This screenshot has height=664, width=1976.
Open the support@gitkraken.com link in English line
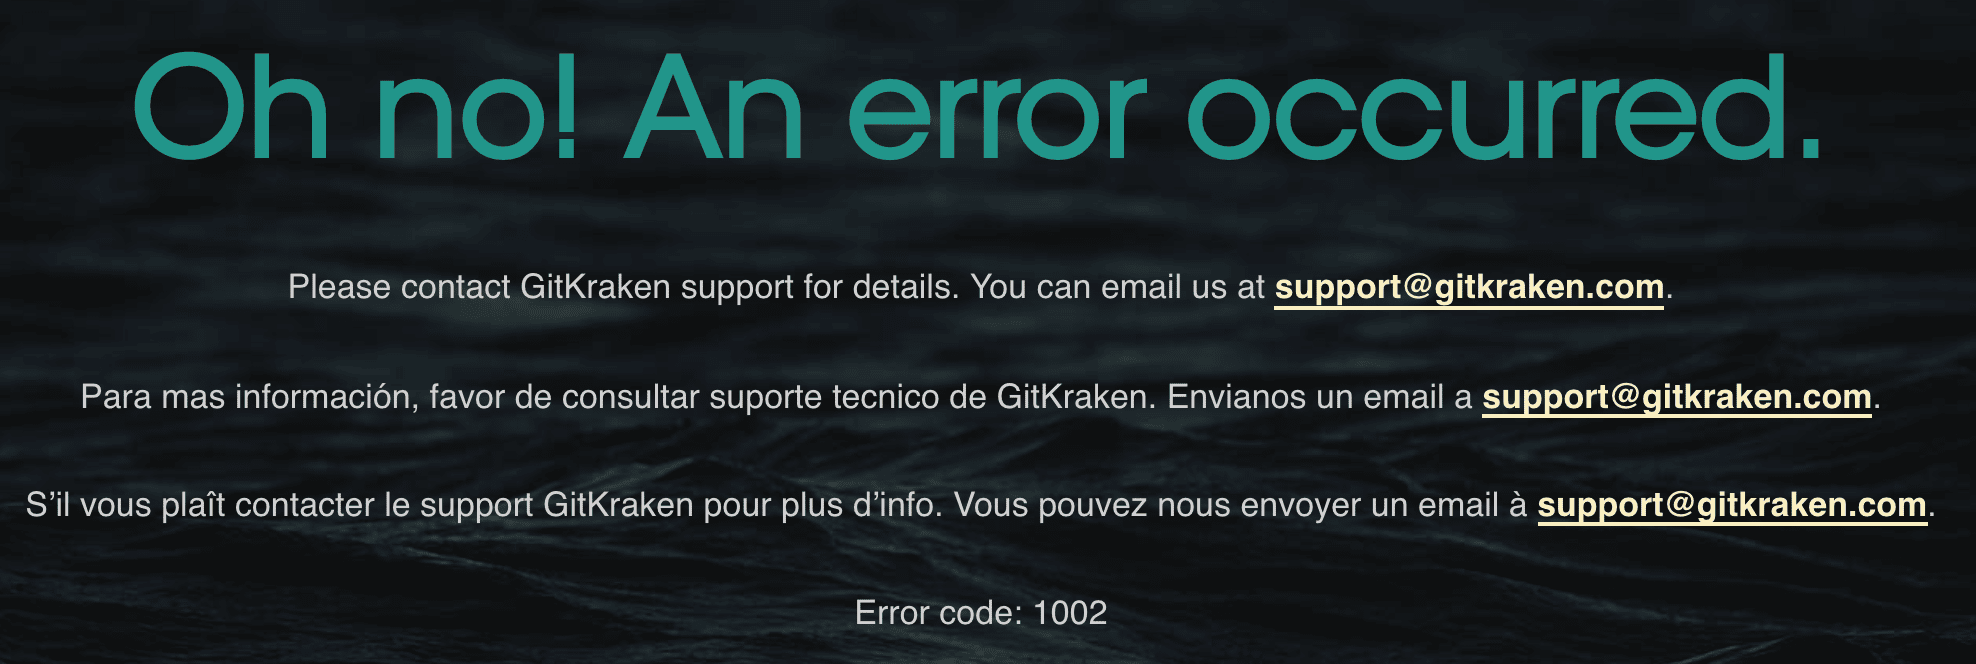[x=1469, y=288]
